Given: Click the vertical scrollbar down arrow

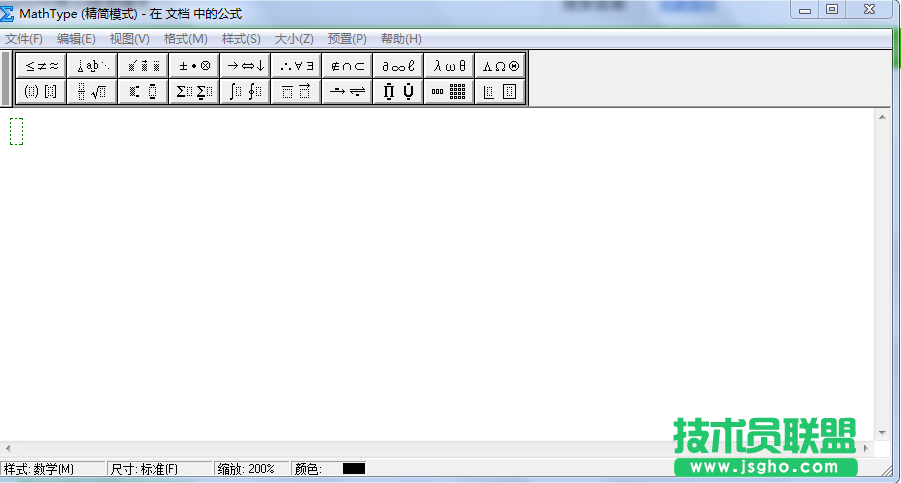Looking at the screenshot, I should 882,432.
